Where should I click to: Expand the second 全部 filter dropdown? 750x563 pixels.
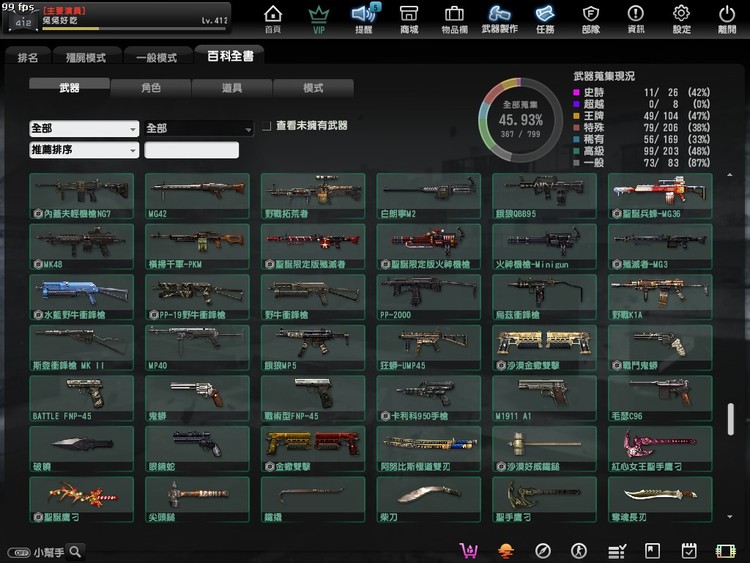click(198, 129)
